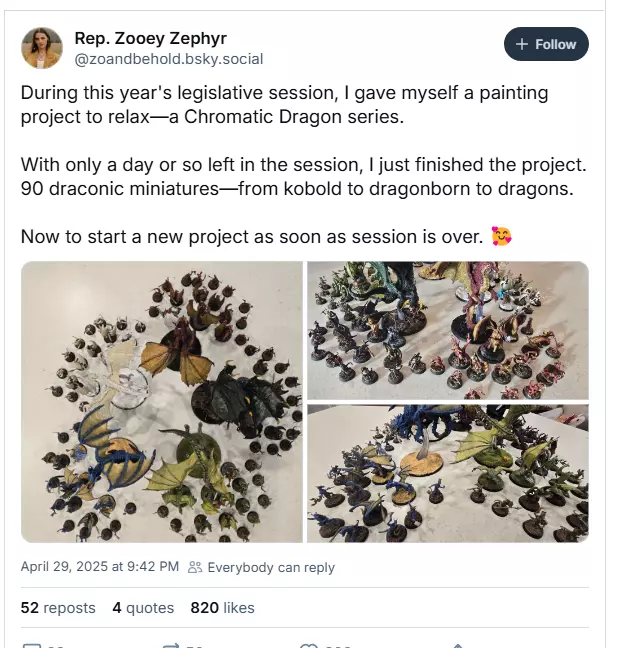Click the @zoandbehold.bsky.social handle
The image size is (621, 648).
[169, 58]
